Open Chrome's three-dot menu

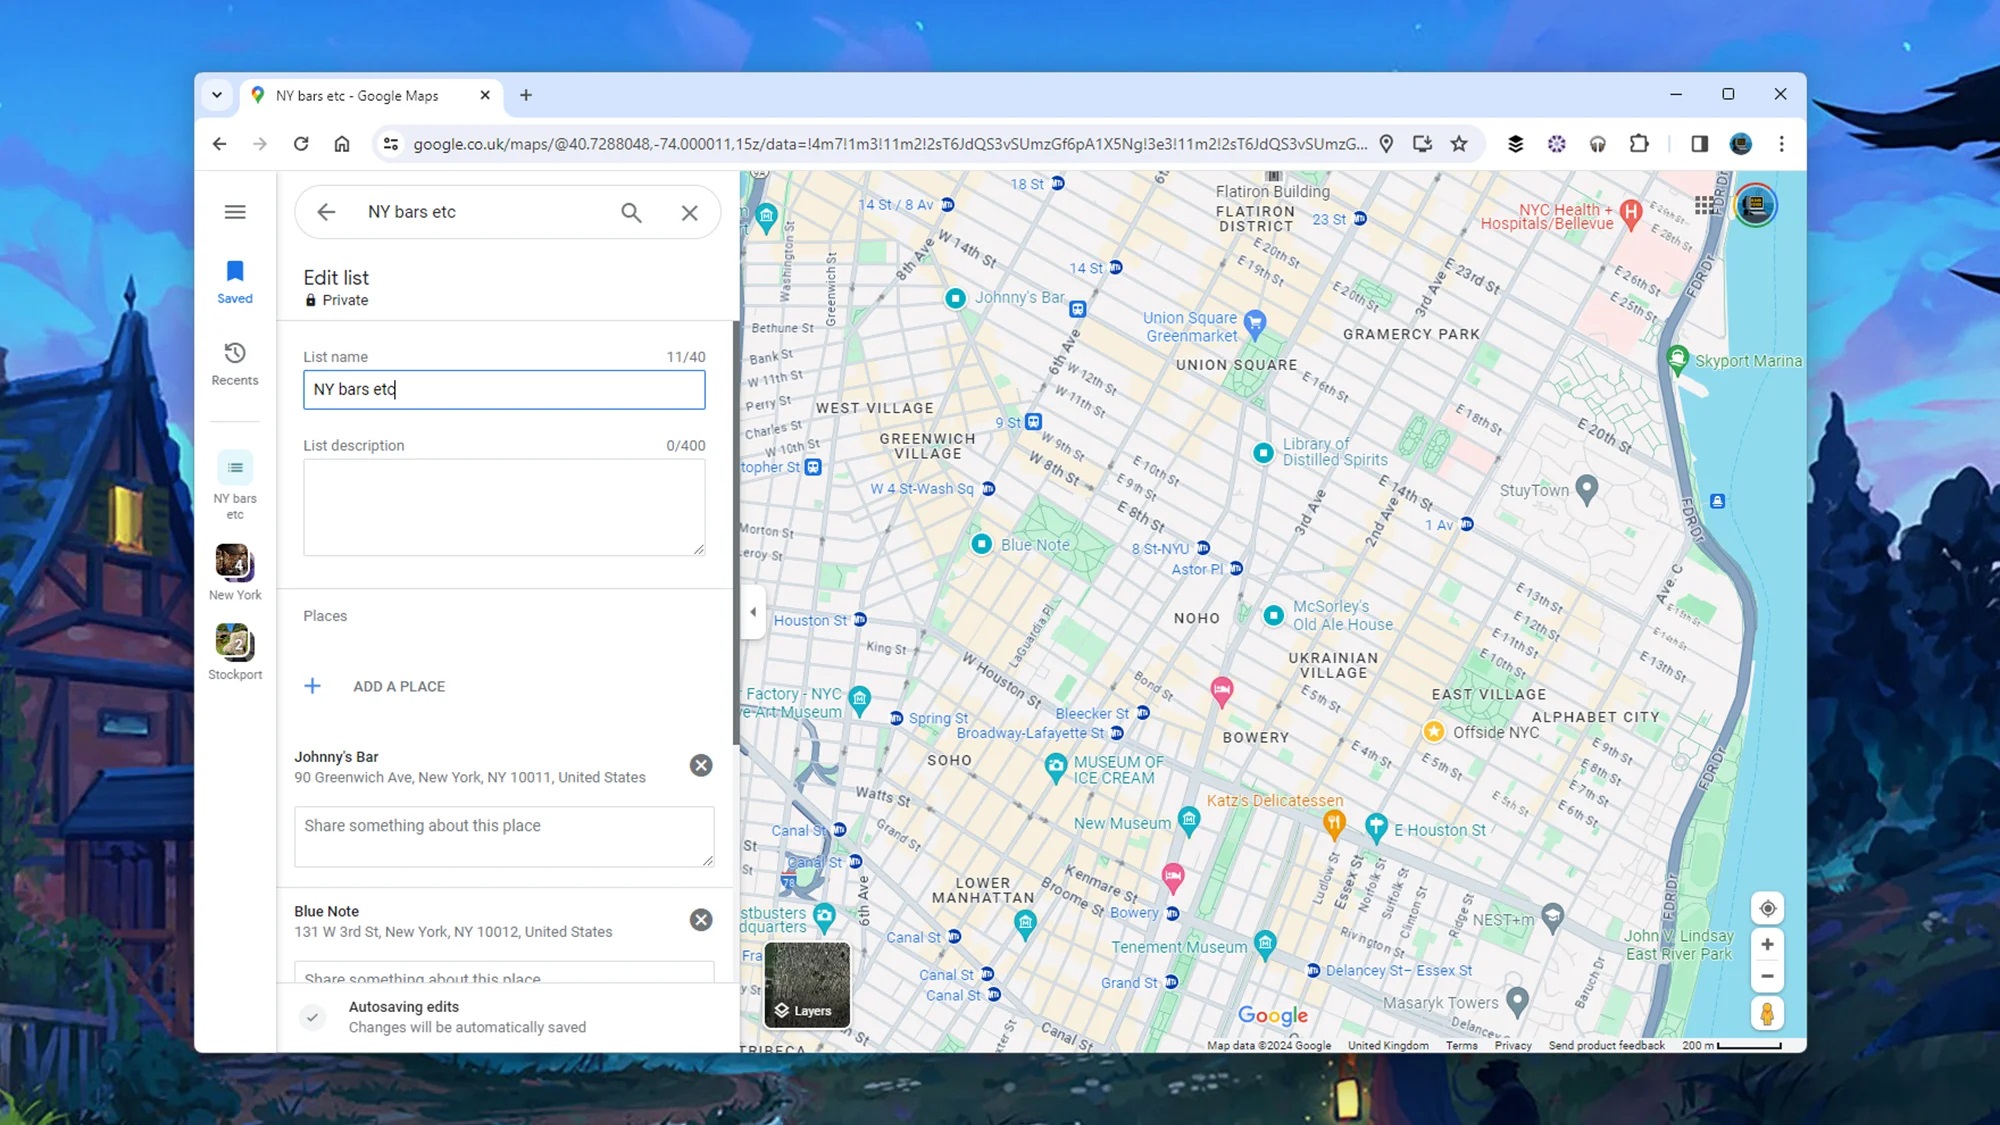1781,143
